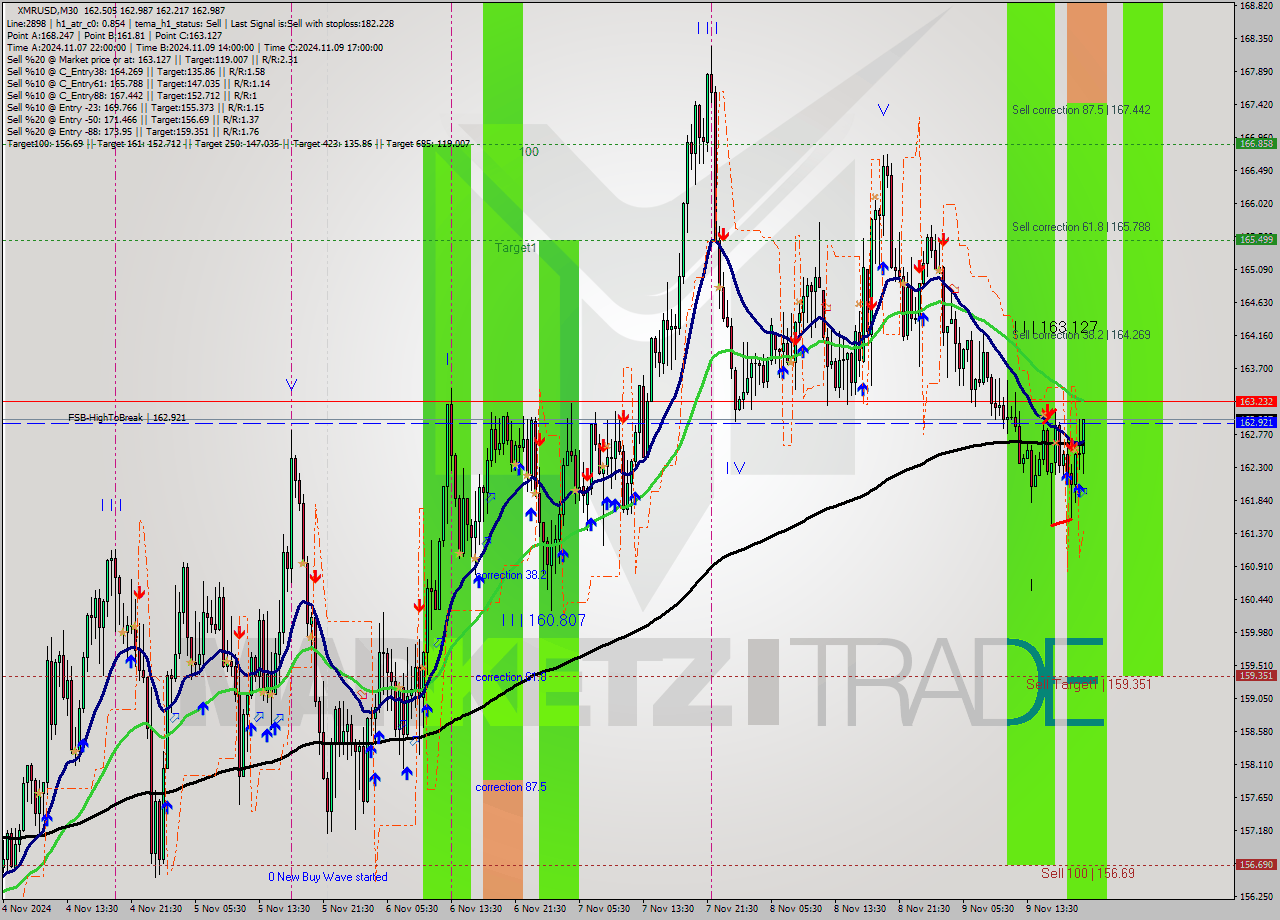The image size is (1280, 920).
Task: Click the 'Sell 100 | 156.69' label
Action: click(1088, 873)
